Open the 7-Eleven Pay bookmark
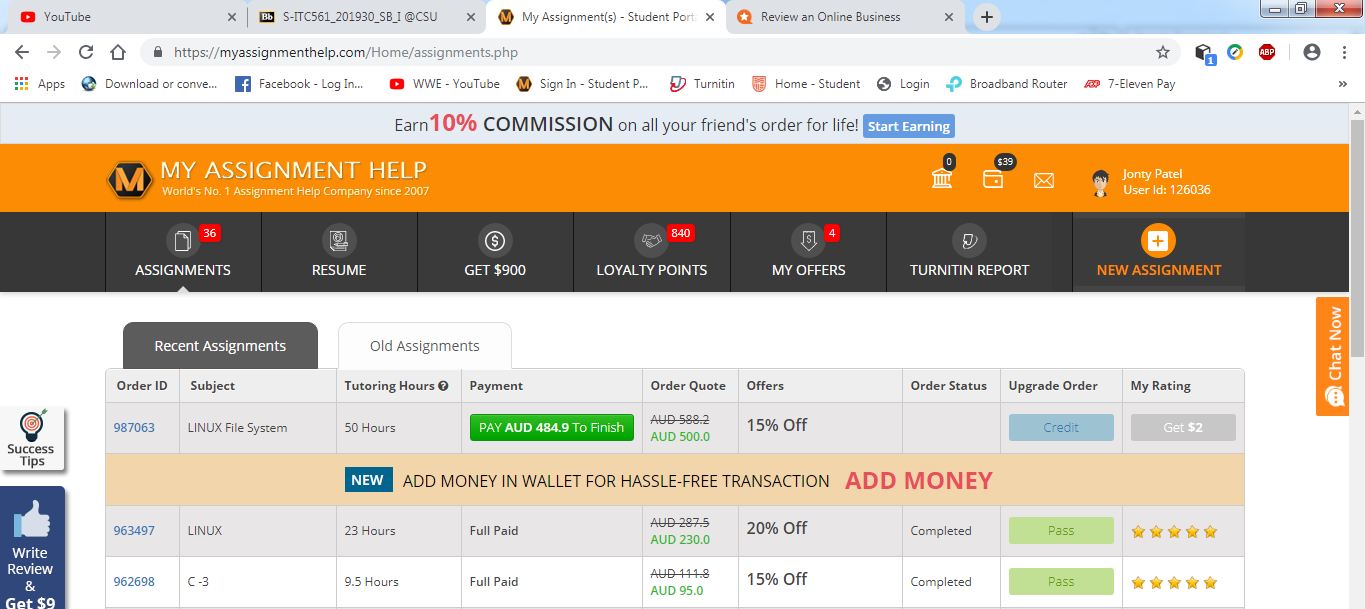This screenshot has height=609, width=1365. coord(1130,84)
